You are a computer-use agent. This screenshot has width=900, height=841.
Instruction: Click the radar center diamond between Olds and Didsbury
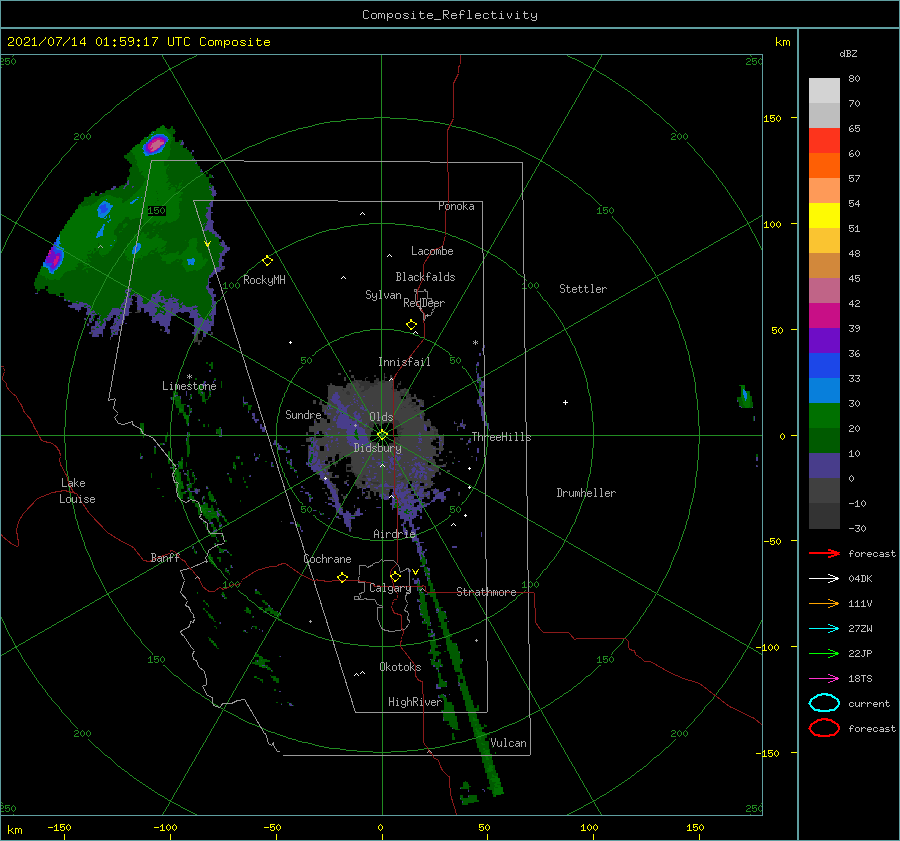tap(382, 435)
